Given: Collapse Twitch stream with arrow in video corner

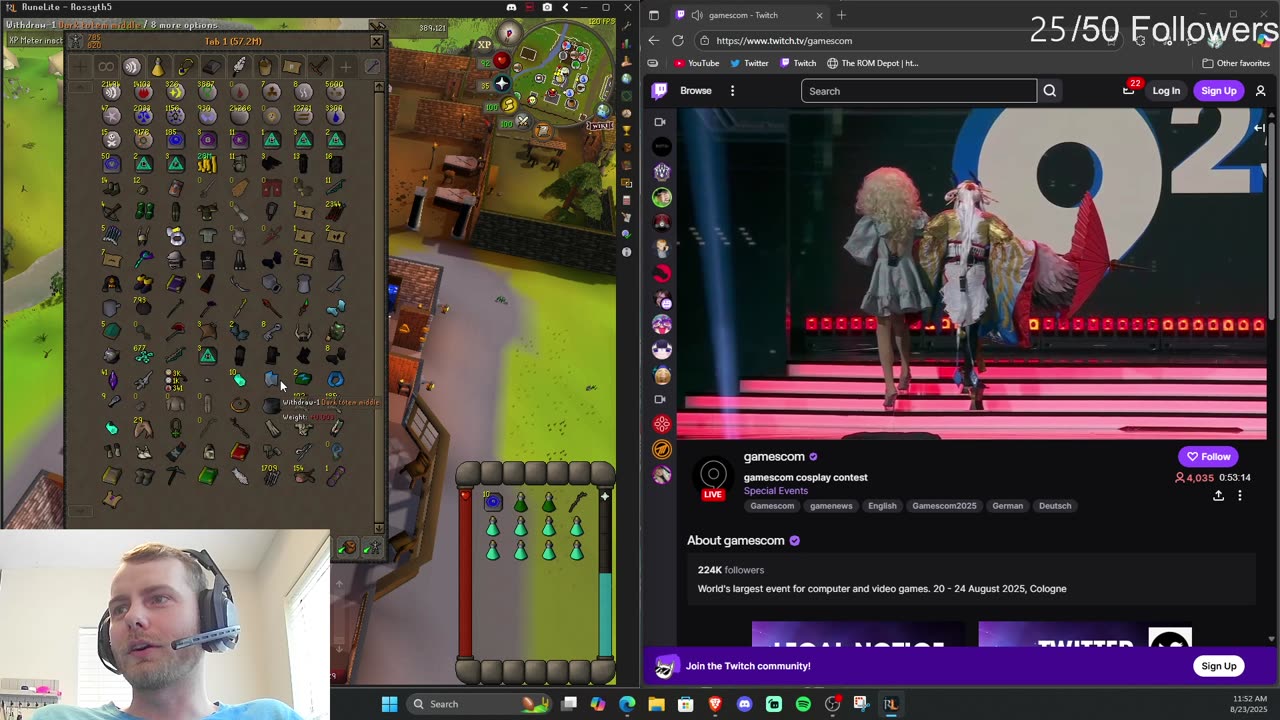Looking at the screenshot, I should [1259, 128].
